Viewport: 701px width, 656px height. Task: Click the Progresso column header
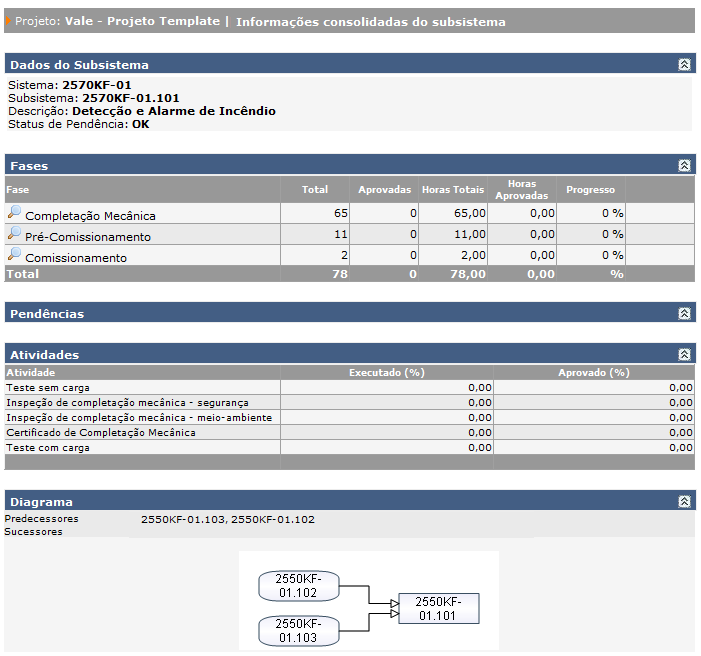tap(591, 190)
